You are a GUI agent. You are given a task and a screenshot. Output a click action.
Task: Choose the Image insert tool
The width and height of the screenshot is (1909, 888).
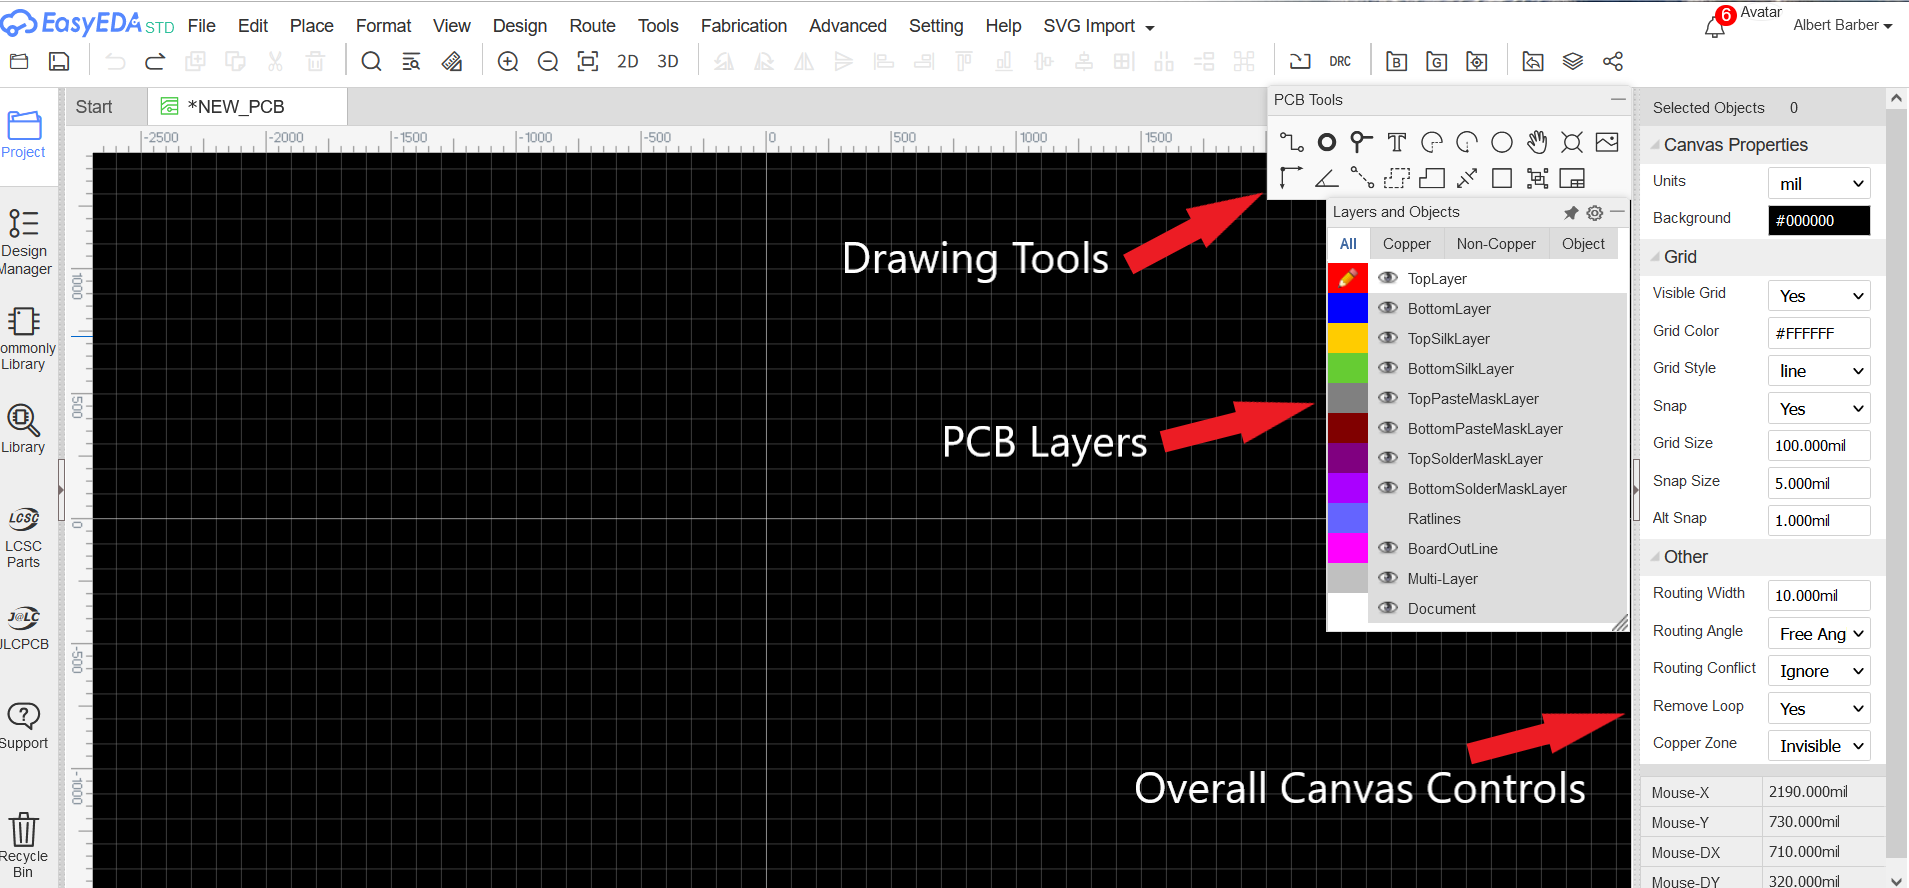point(1607,142)
